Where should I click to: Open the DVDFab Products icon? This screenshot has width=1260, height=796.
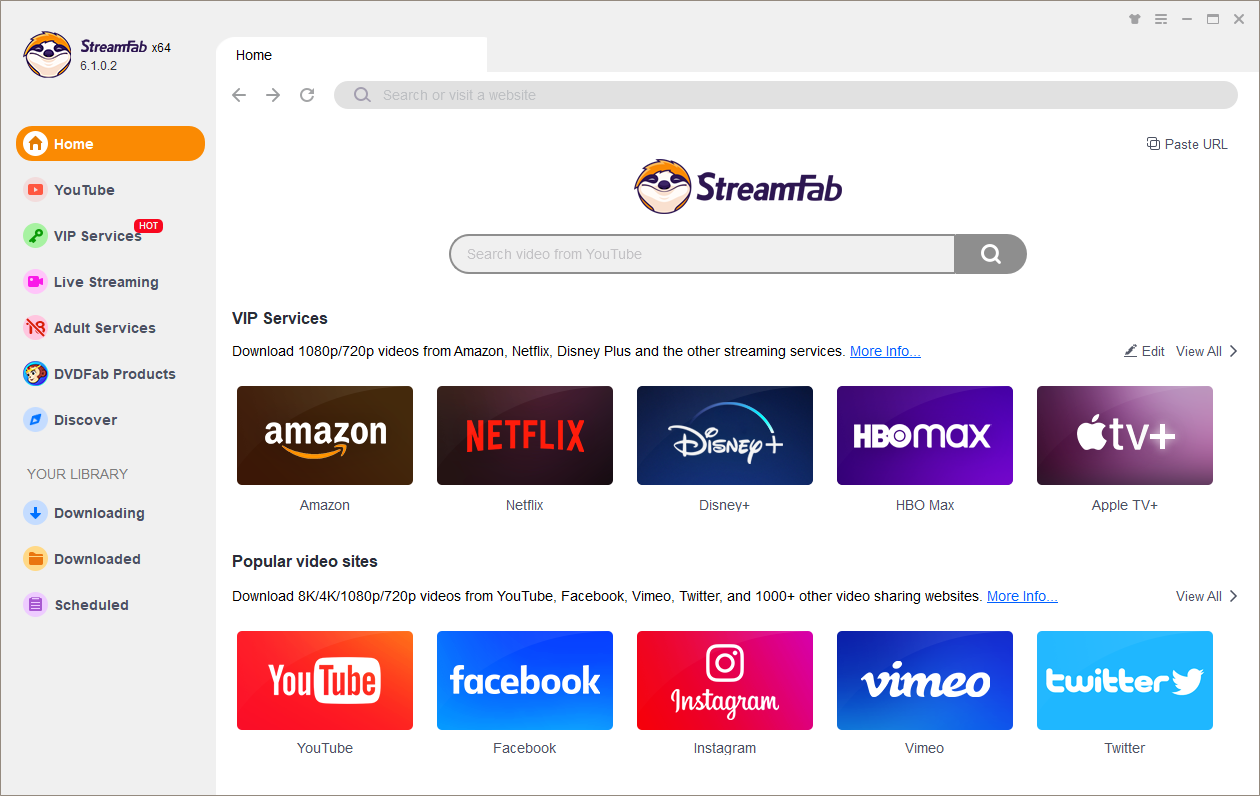pos(36,374)
